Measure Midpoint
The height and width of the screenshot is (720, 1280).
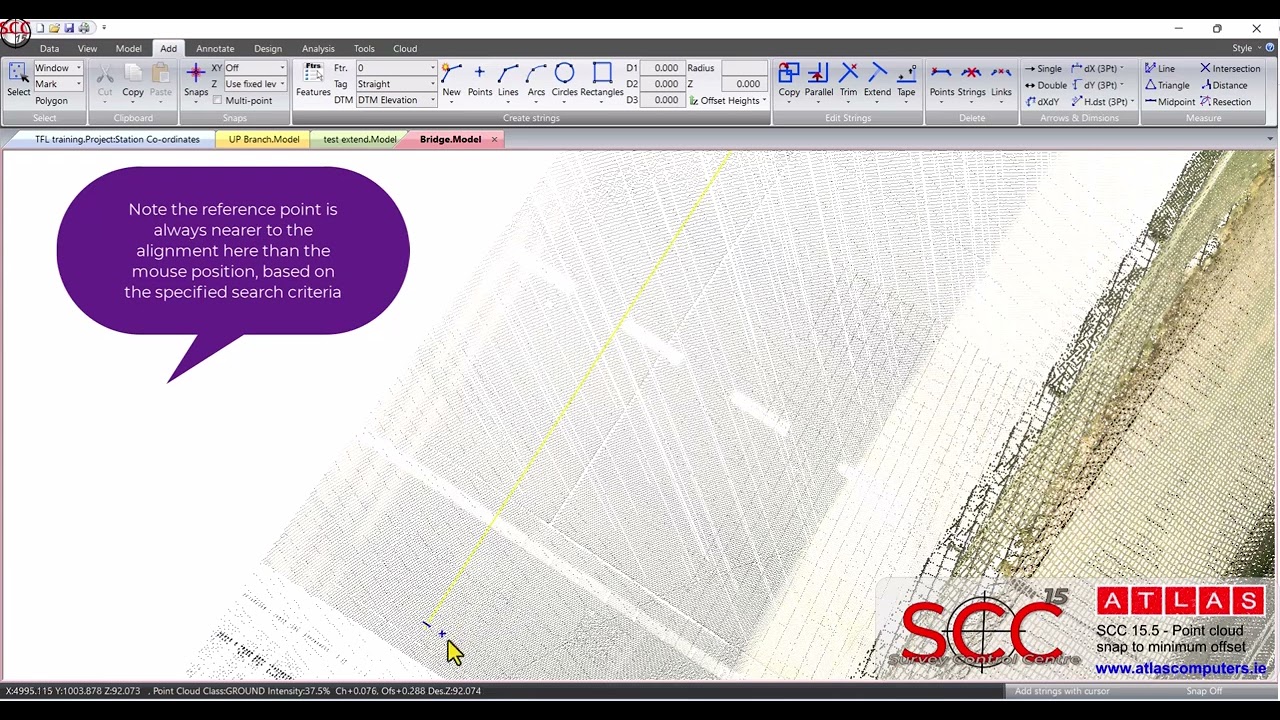point(1170,102)
